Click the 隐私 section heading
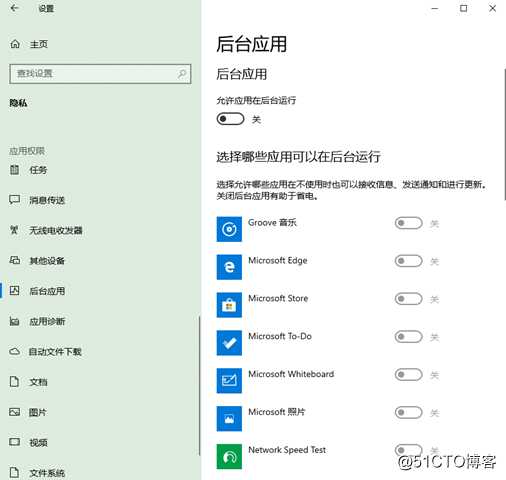 [18, 103]
